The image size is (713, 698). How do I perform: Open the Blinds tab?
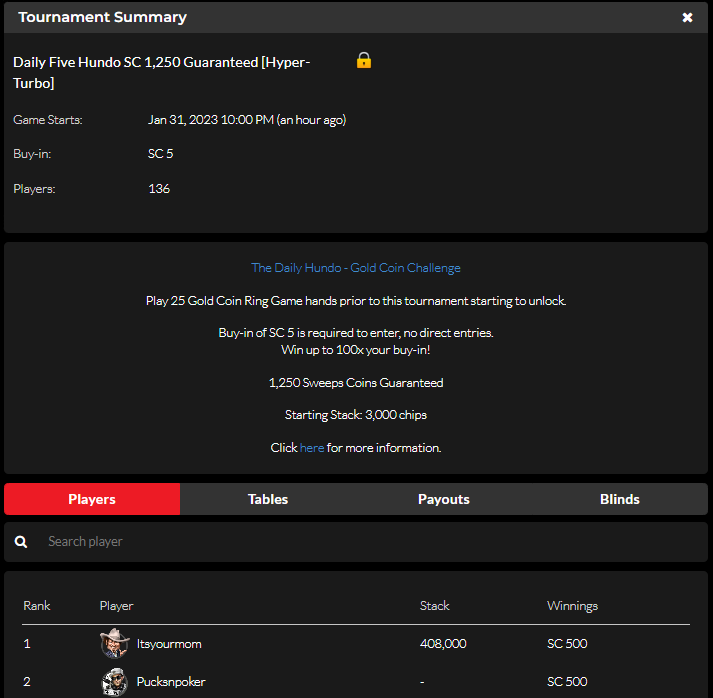[620, 499]
